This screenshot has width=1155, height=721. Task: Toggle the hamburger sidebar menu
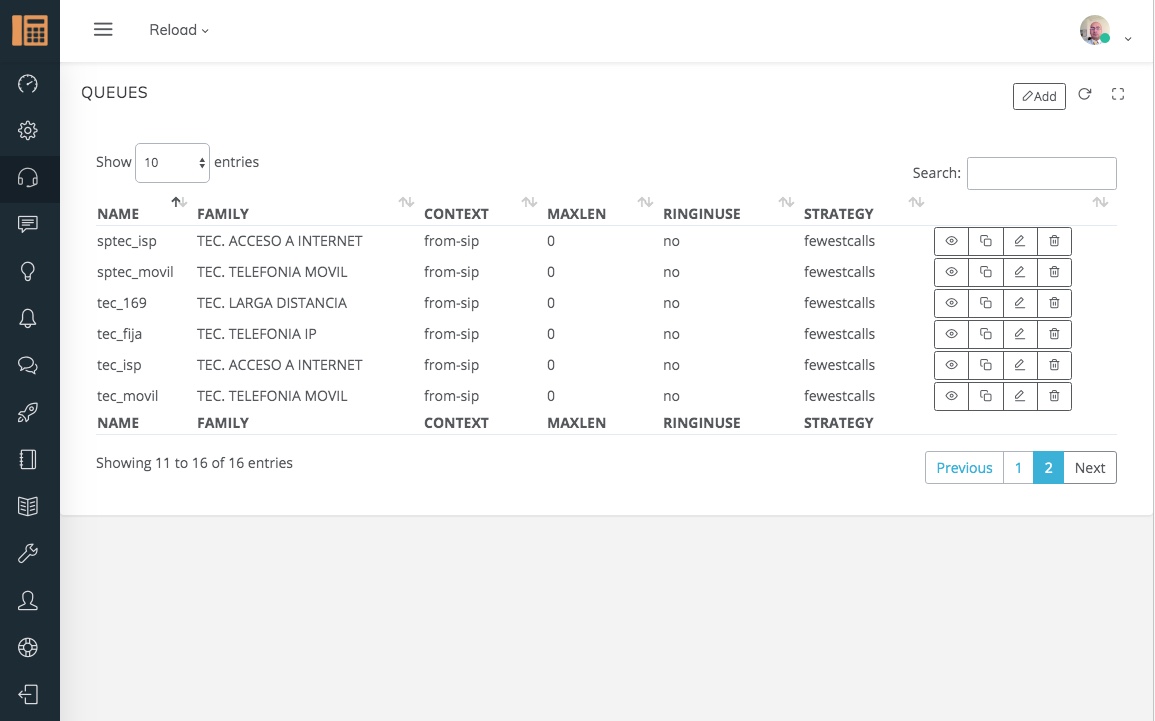[x=103, y=30]
